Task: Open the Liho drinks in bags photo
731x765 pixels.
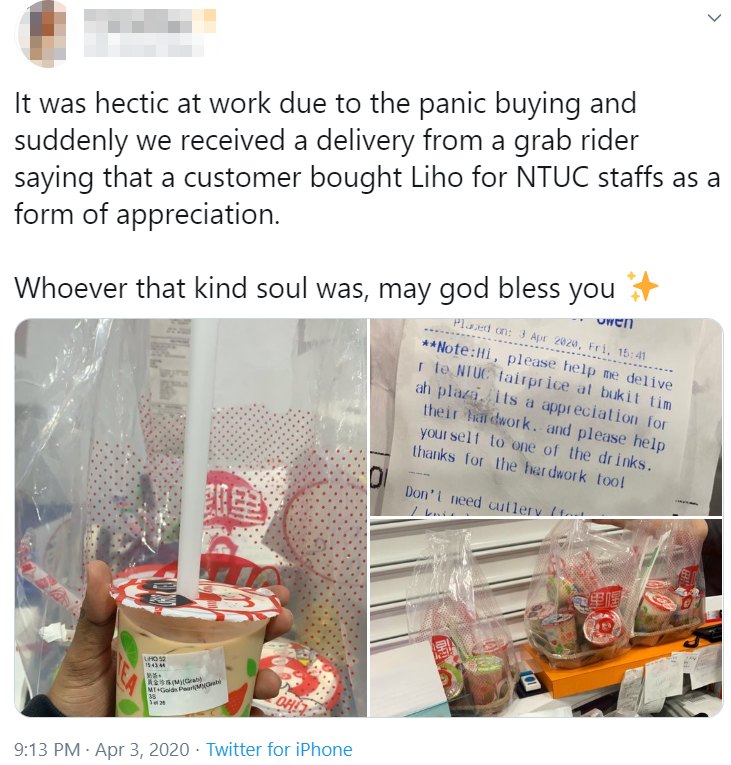Action: [x=546, y=618]
